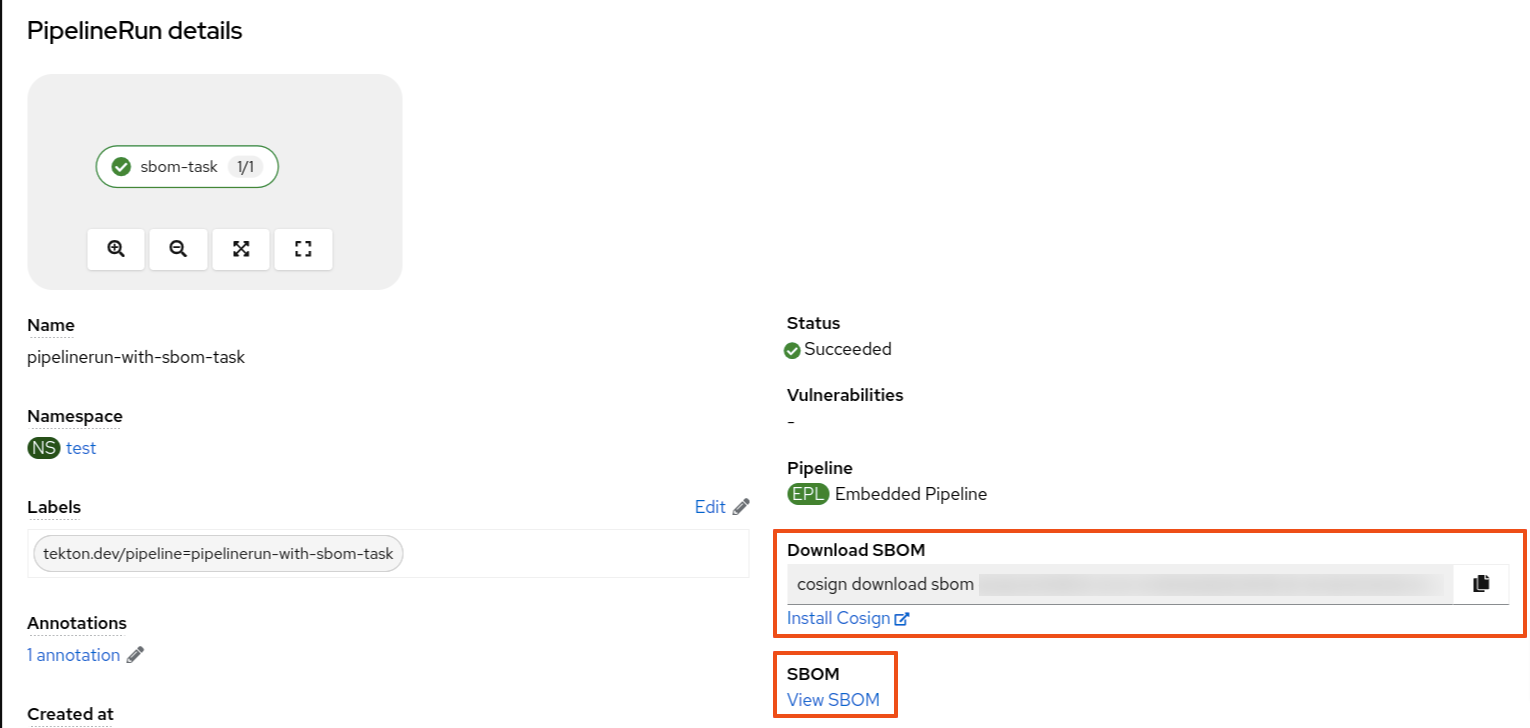The height and width of the screenshot is (728, 1530).
Task: Click the green EPL pipeline badge
Action: [808, 494]
